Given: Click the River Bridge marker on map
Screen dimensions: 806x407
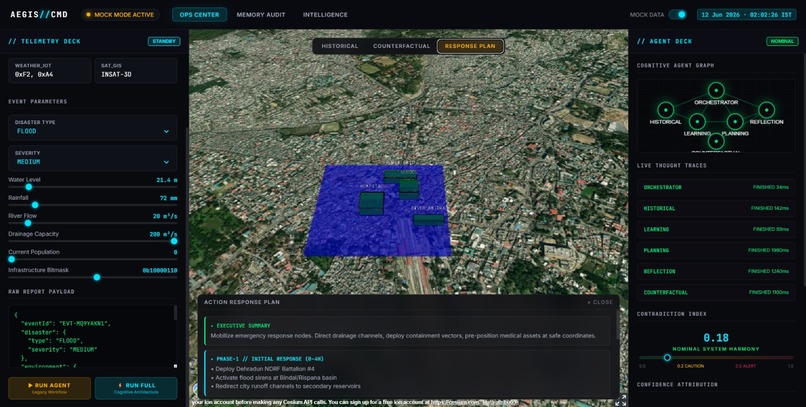Looking at the screenshot, I should pyautogui.click(x=429, y=220).
